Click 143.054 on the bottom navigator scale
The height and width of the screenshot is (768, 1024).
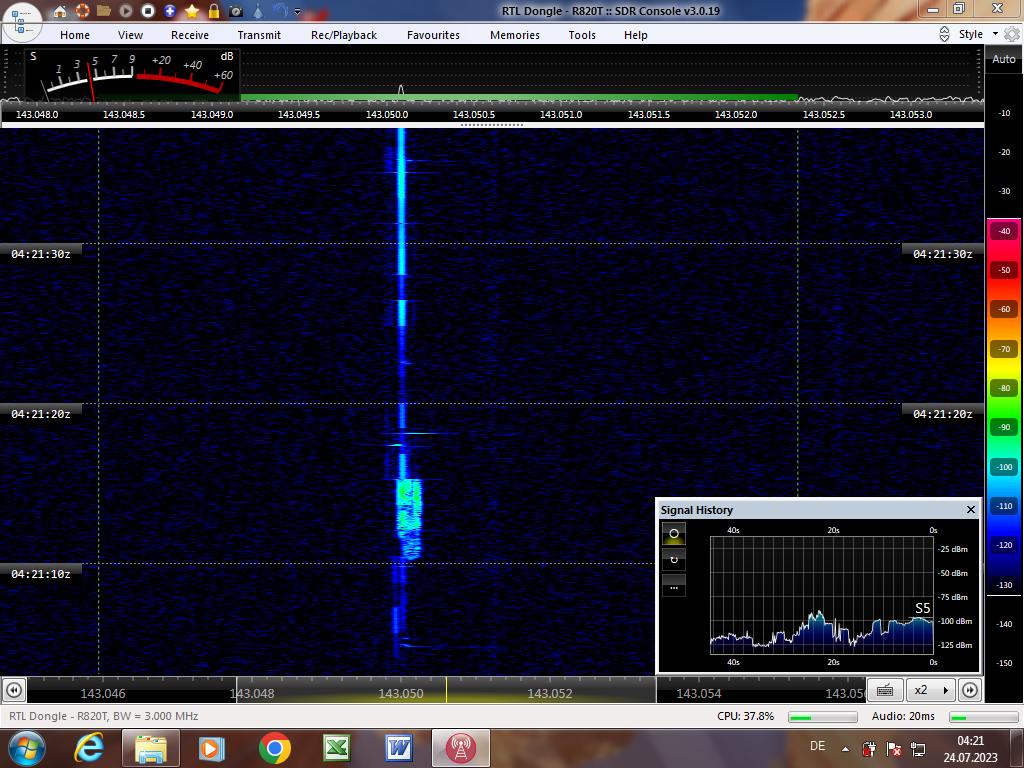click(699, 694)
